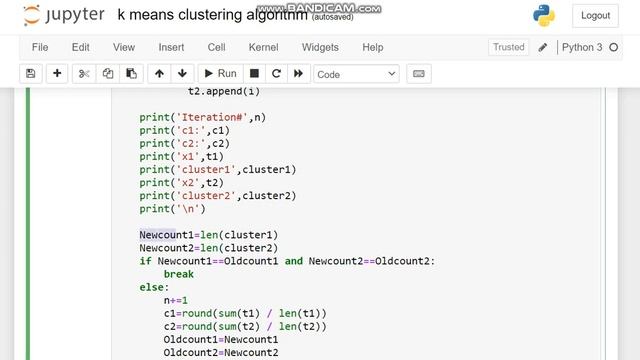Click the c1=round(sum(t1) / len(t1)) line

[x=245, y=313]
